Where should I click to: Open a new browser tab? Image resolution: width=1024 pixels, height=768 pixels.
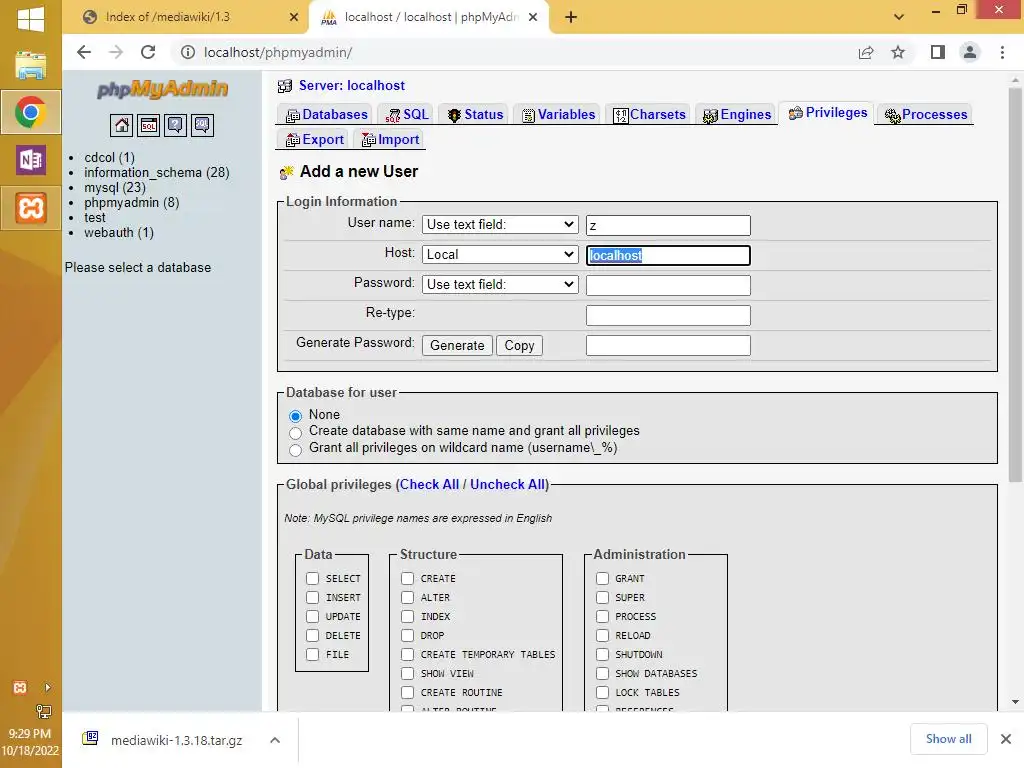point(571,17)
